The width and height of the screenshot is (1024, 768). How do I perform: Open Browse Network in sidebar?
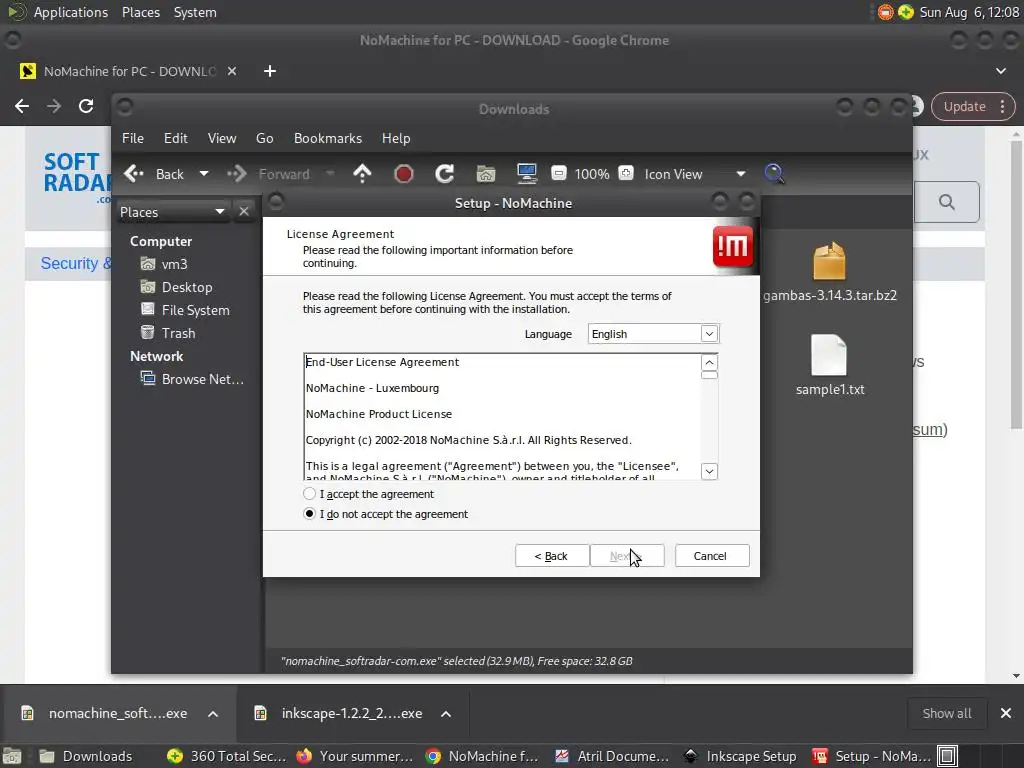click(x=193, y=379)
